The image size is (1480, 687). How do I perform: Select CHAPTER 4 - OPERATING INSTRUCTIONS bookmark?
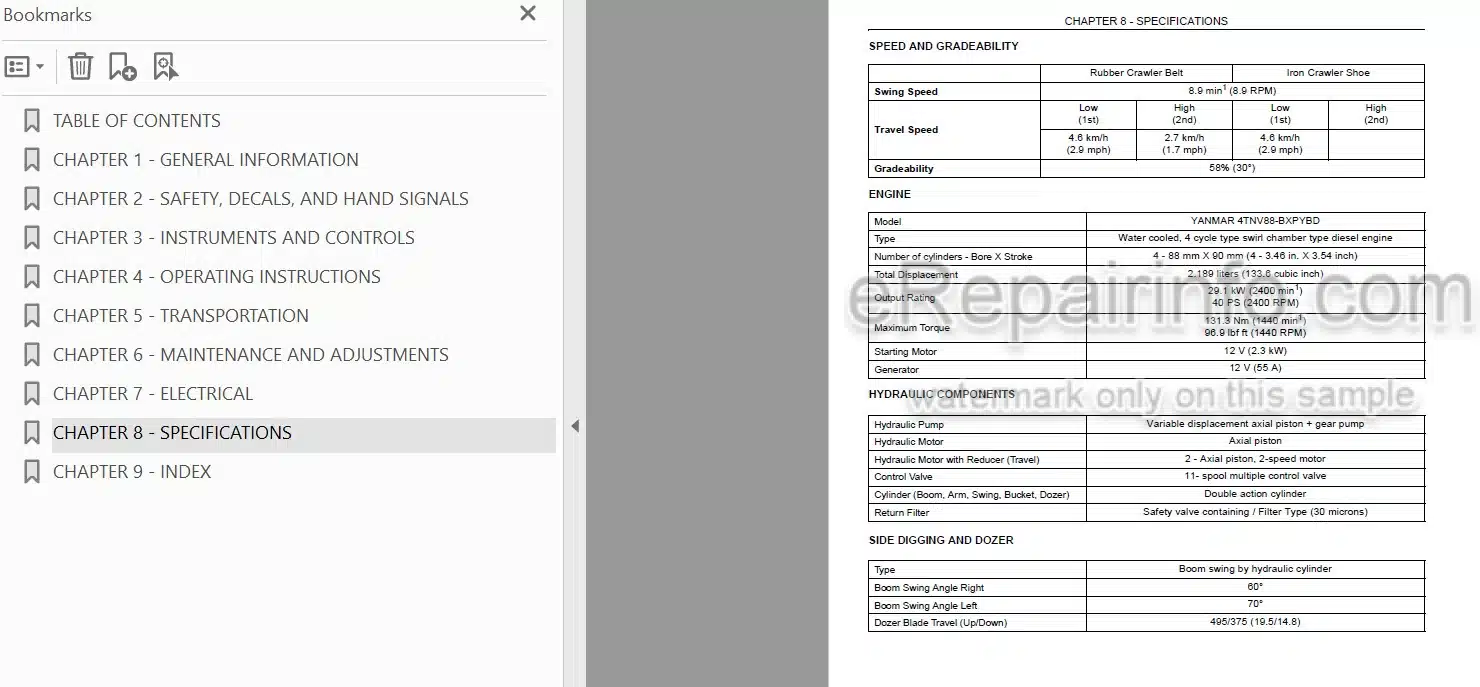pos(216,277)
